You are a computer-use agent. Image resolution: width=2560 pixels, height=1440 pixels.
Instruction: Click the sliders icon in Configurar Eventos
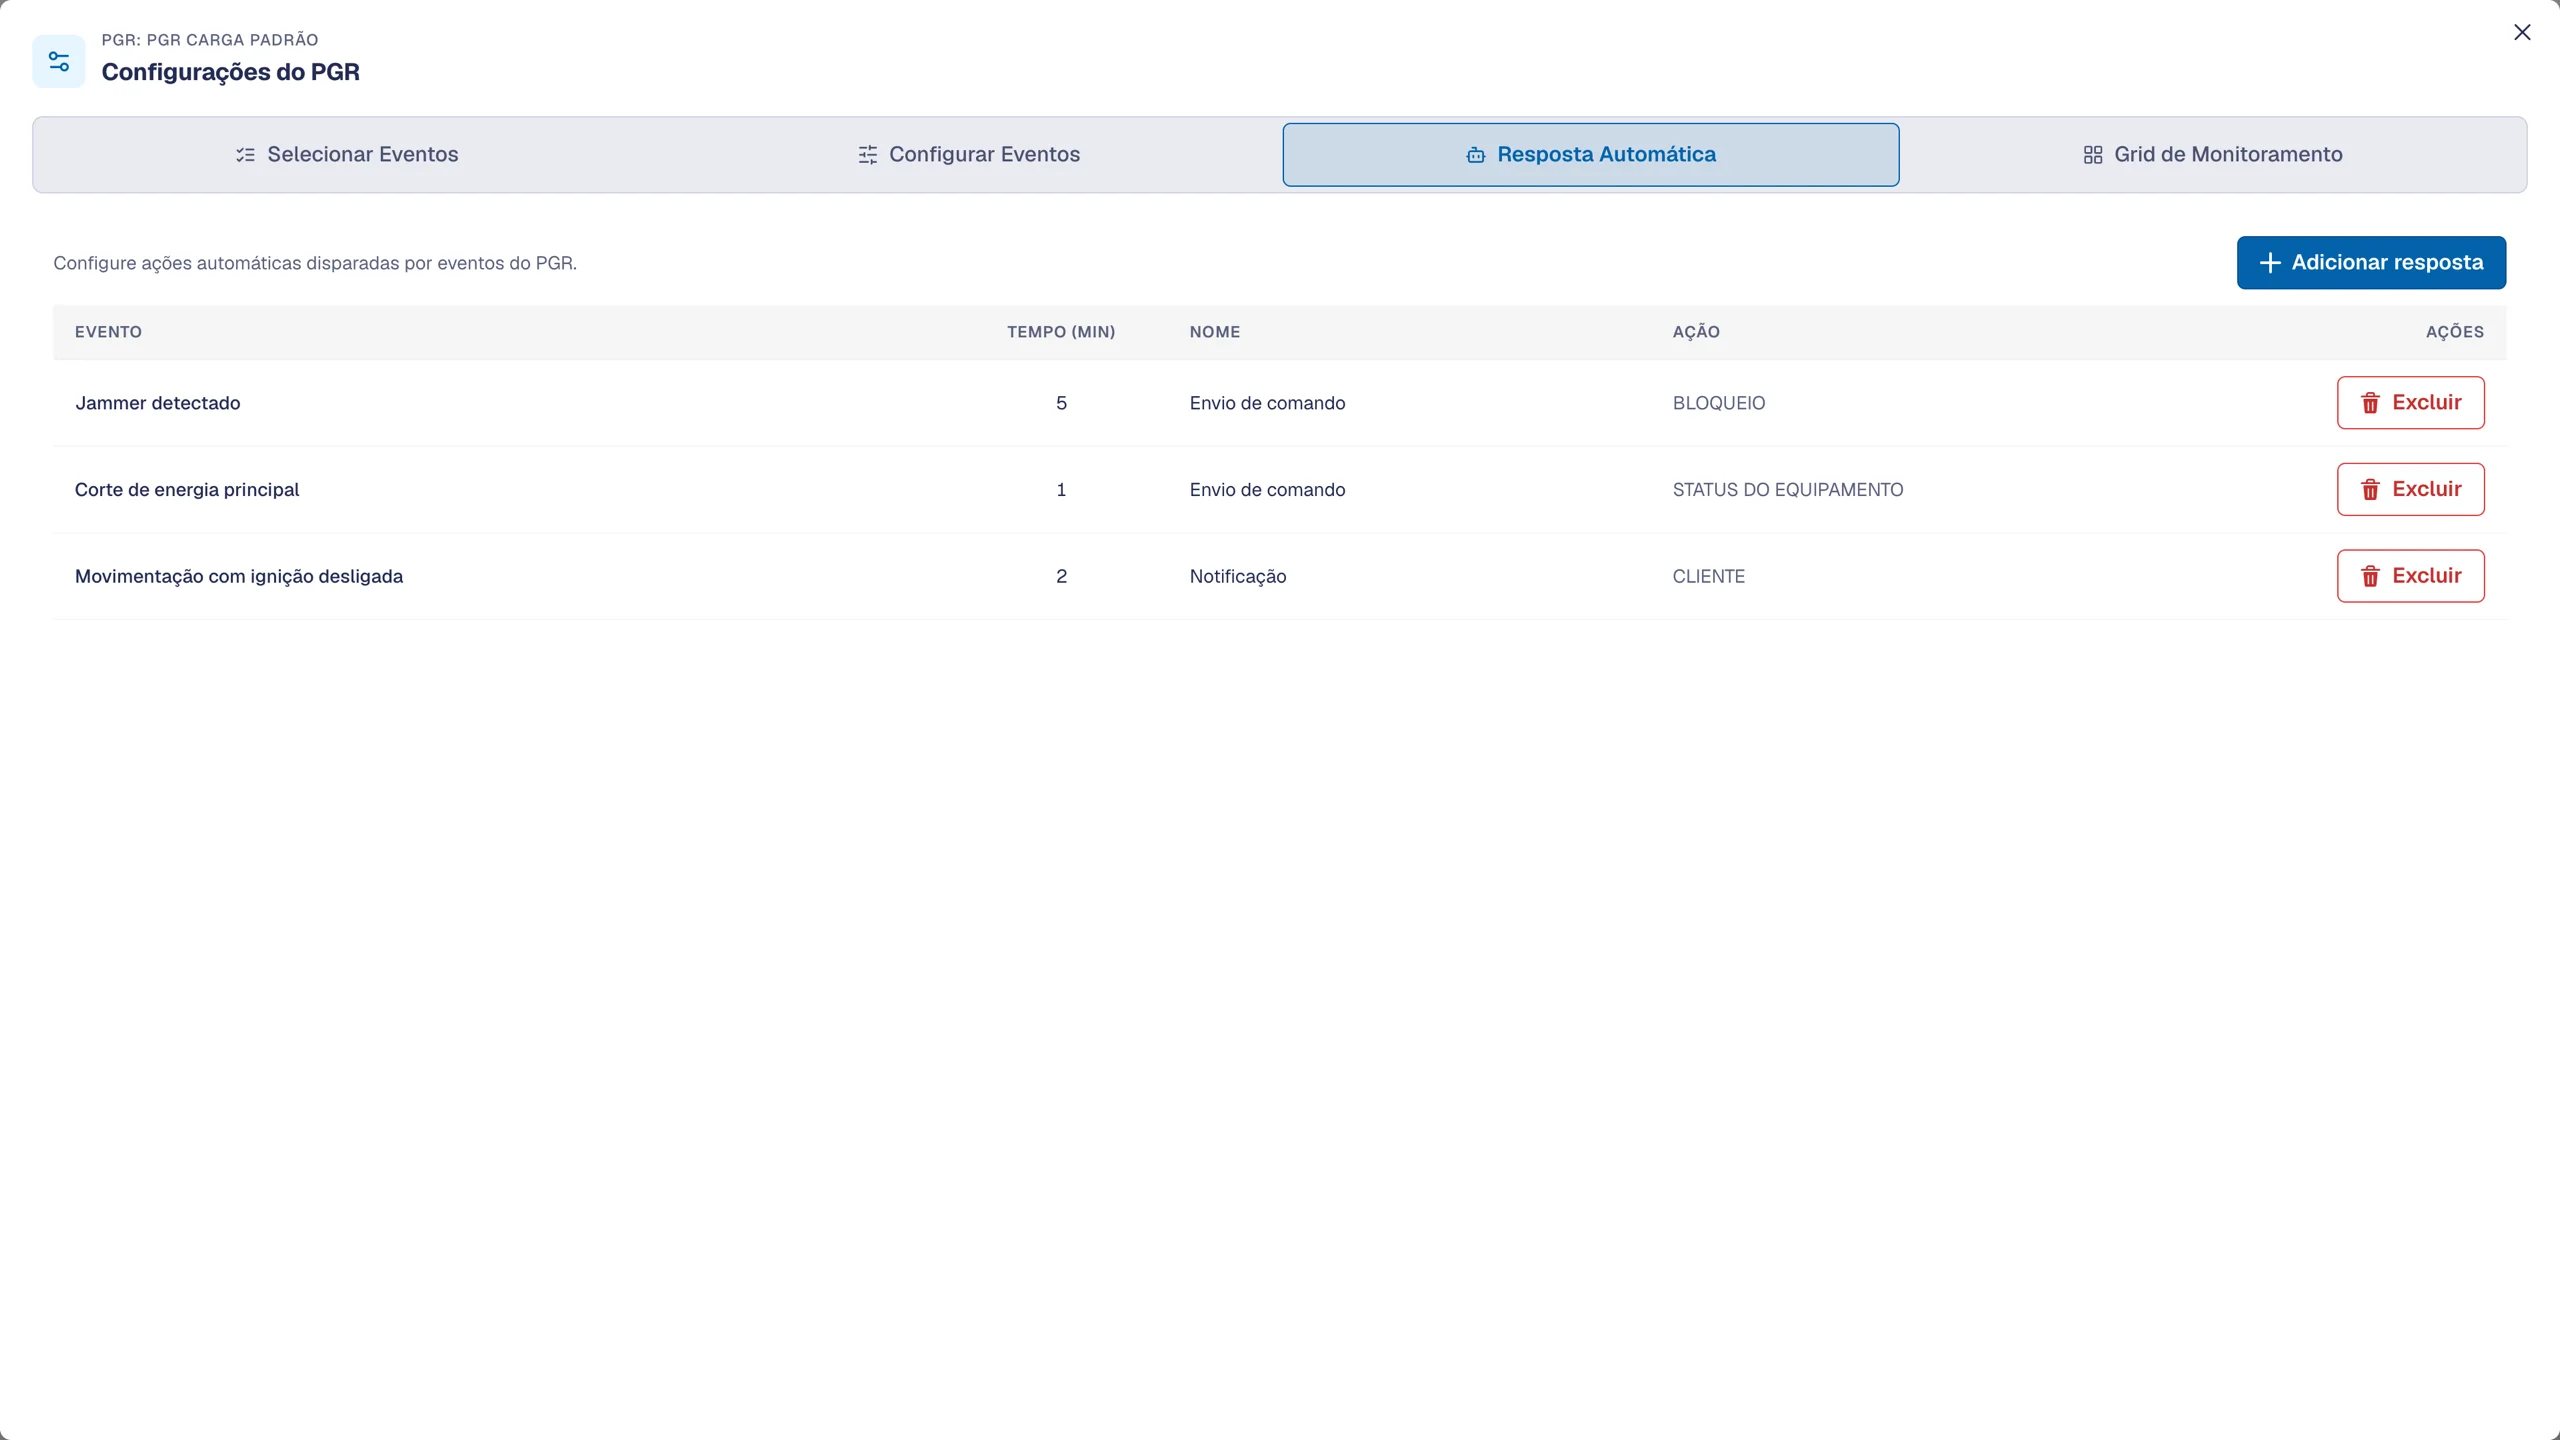click(x=867, y=155)
